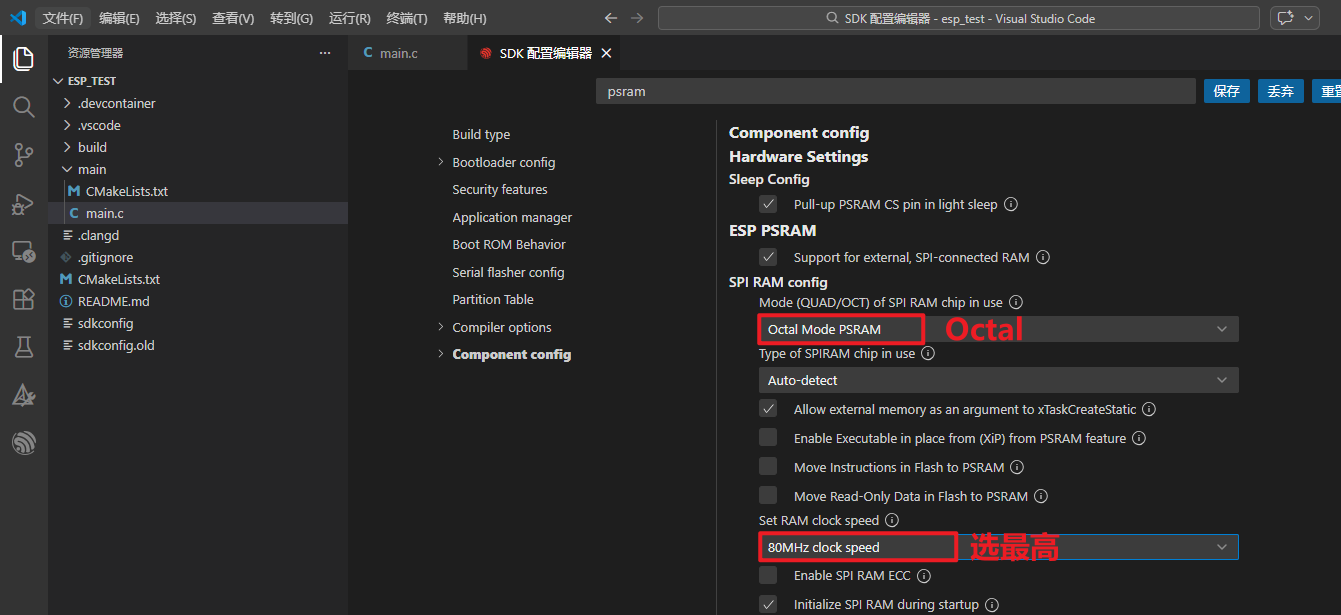The width and height of the screenshot is (1341, 615).
Task: Click the 保存 save button
Action: [x=1227, y=91]
